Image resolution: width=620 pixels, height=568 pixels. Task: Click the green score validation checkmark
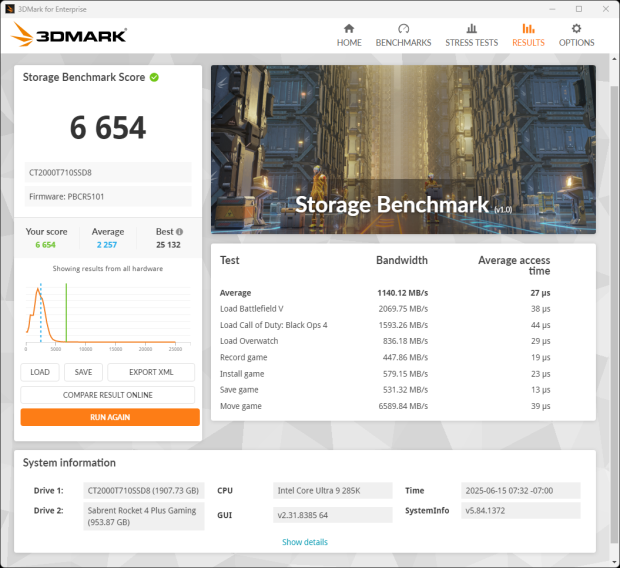(x=154, y=77)
